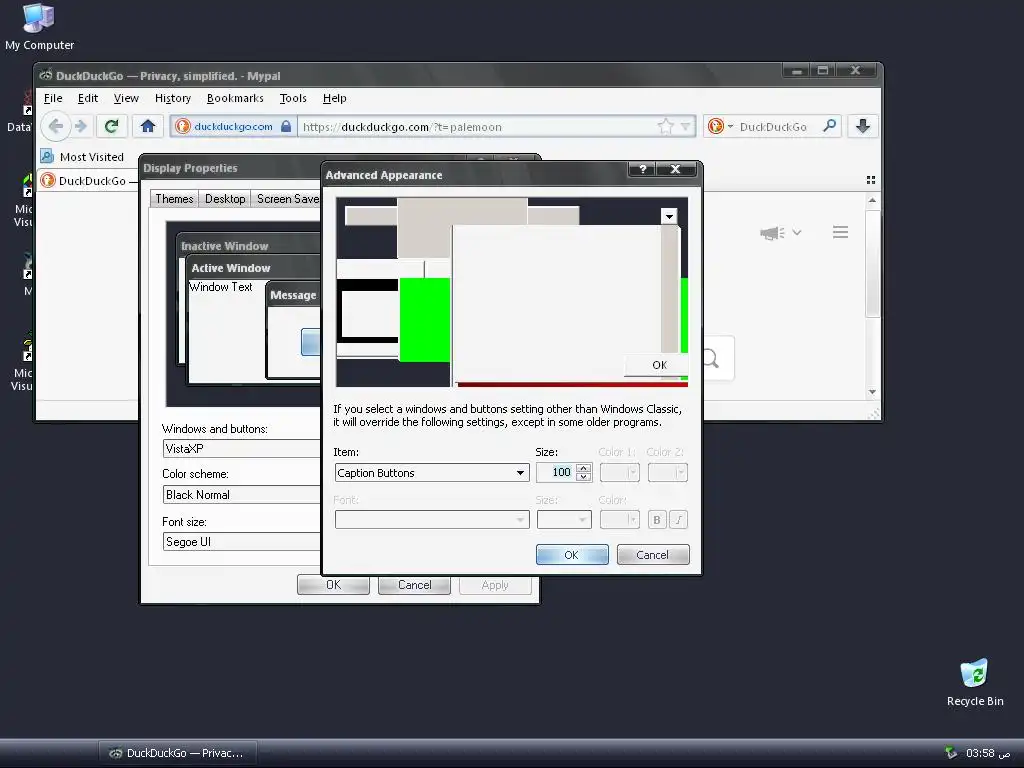The width and height of the screenshot is (1024, 768).
Task: Click the megaphone icon on DuckDuckGo page
Action: [x=772, y=232]
